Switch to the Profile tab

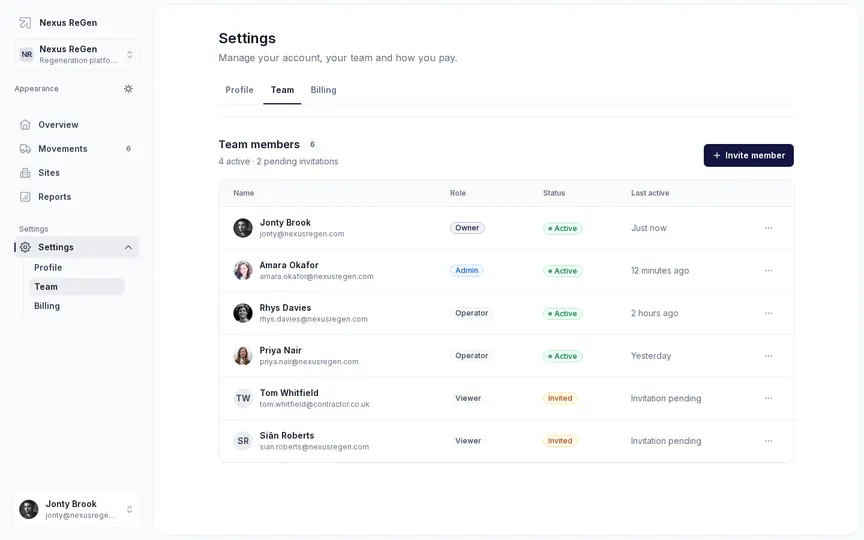click(x=239, y=90)
